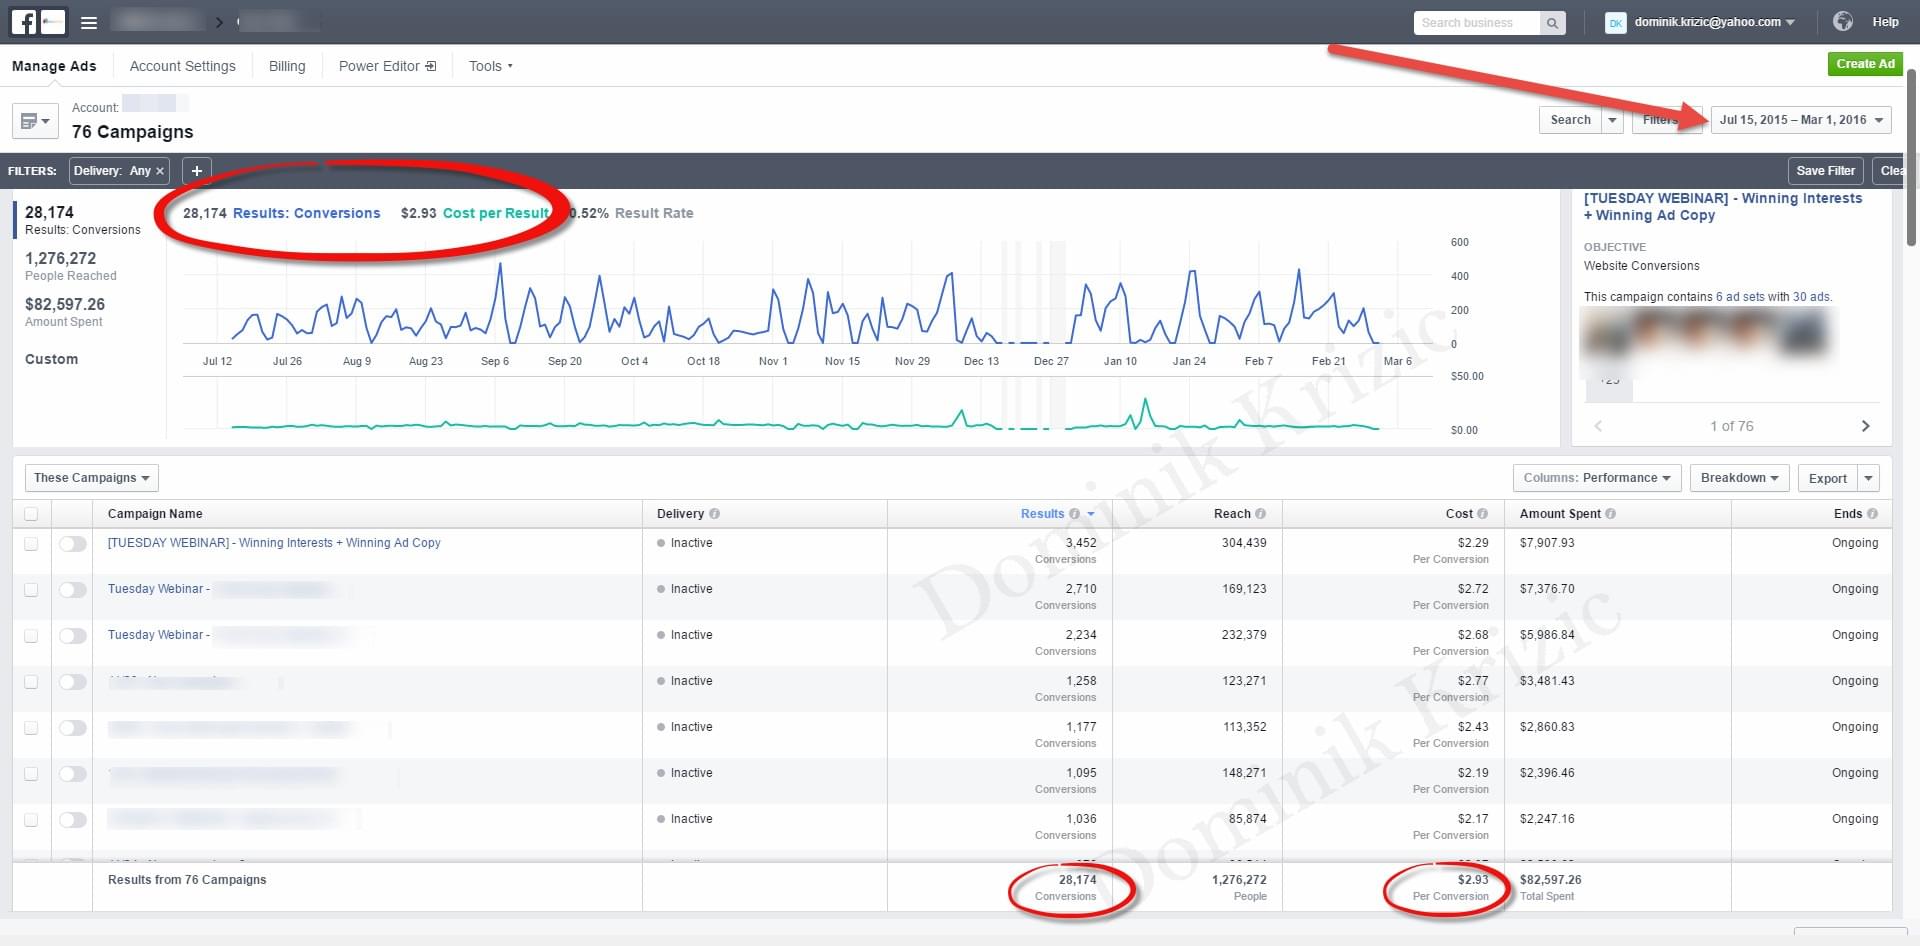1920x946 pixels.
Task: Click the Facebook logo icon
Action: coord(24,22)
